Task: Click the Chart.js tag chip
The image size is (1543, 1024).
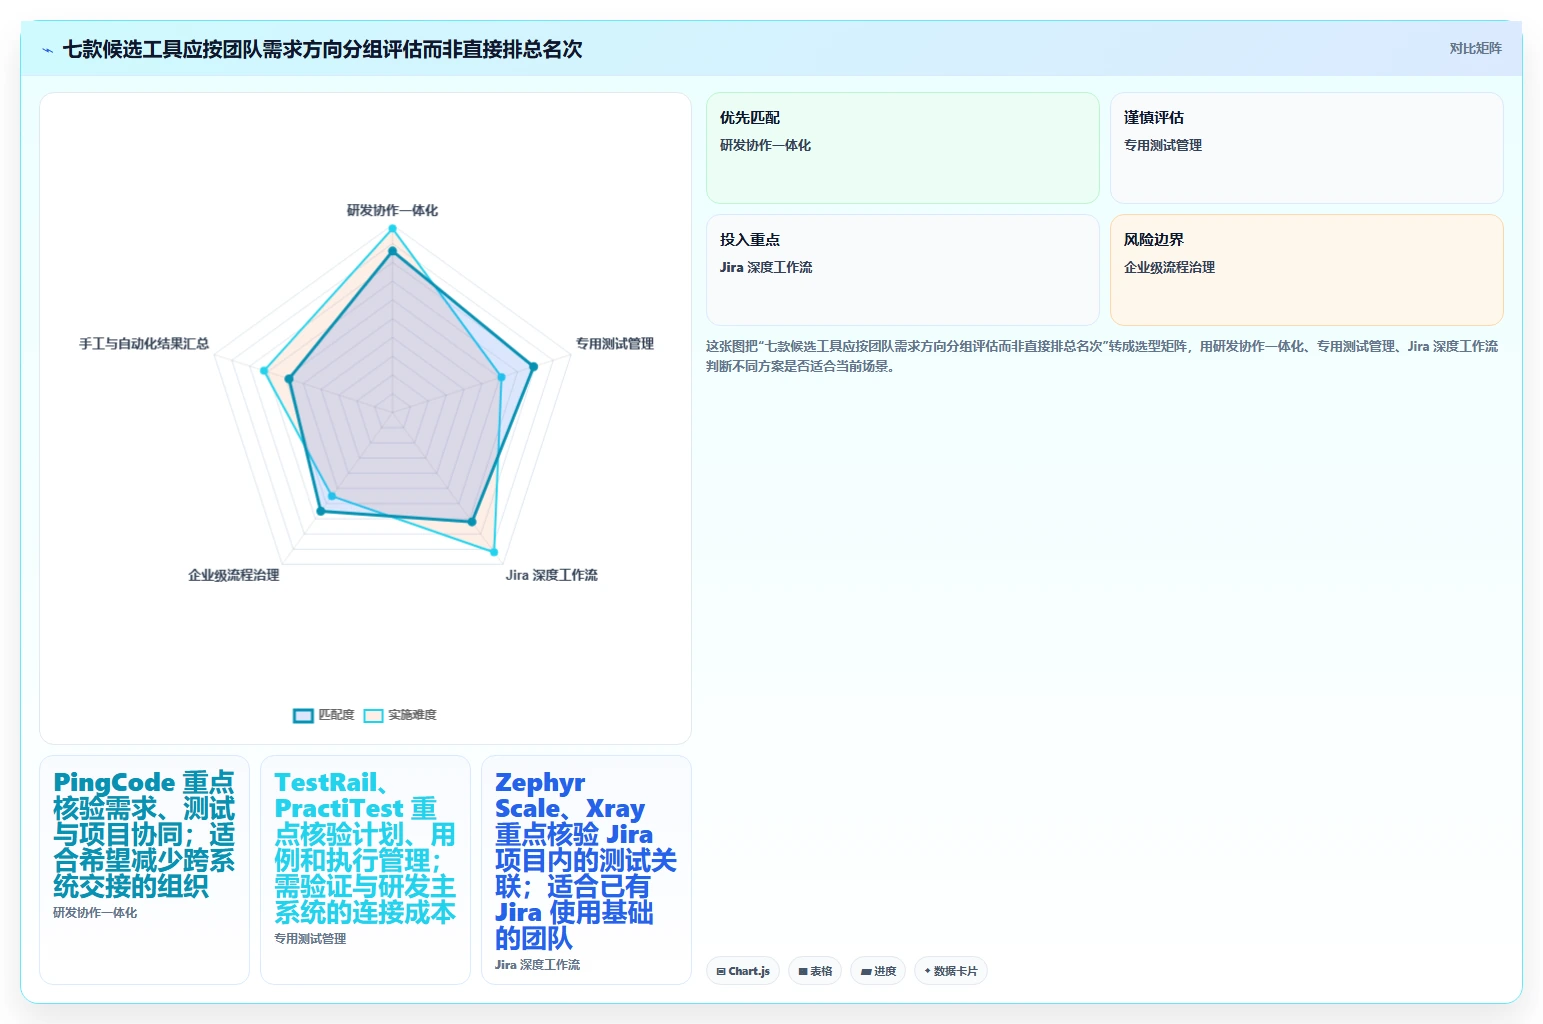Action: click(743, 971)
